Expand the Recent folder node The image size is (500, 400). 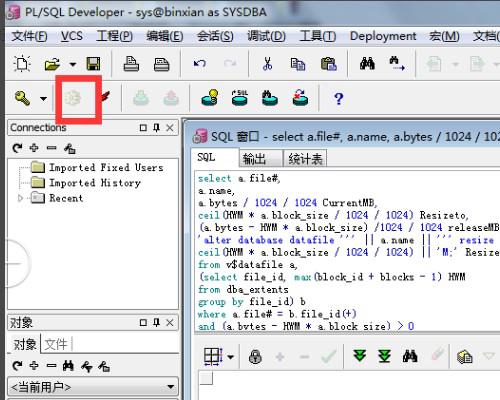tap(20, 198)
